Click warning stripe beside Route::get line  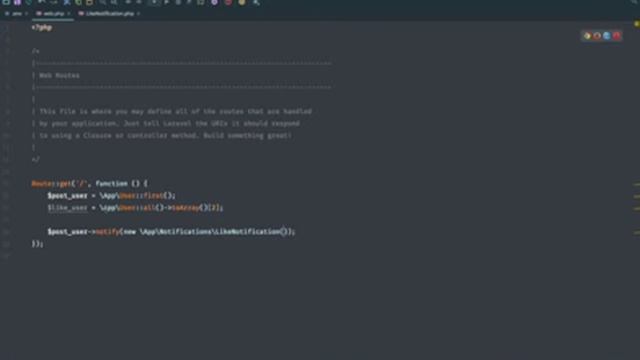click(x=637, y=184)
